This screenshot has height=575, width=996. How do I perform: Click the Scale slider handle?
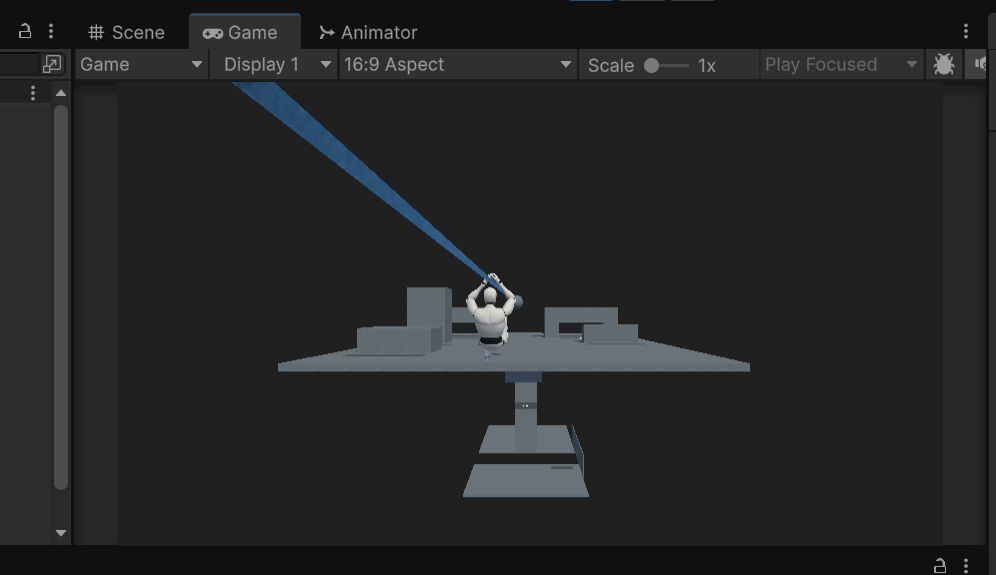652,65
